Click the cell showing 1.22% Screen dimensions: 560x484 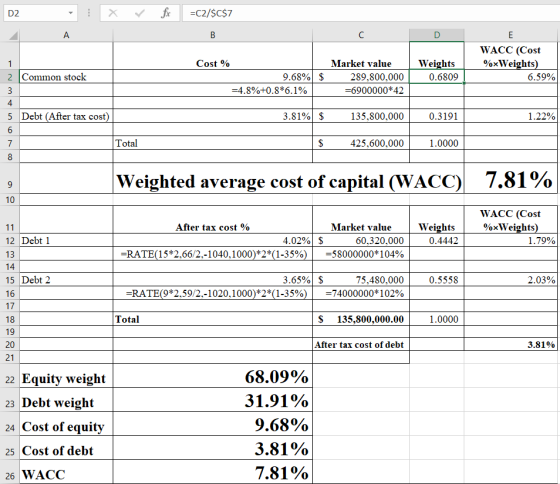[511, 116]
